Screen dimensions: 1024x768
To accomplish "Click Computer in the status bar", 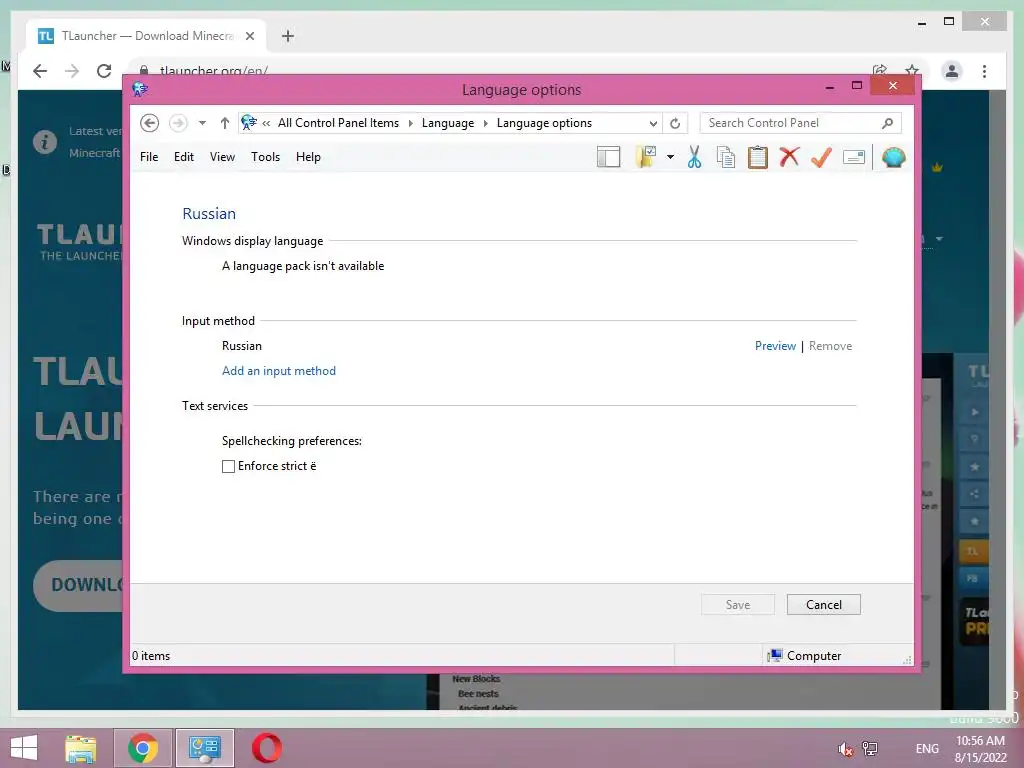I will pos(805,656).
